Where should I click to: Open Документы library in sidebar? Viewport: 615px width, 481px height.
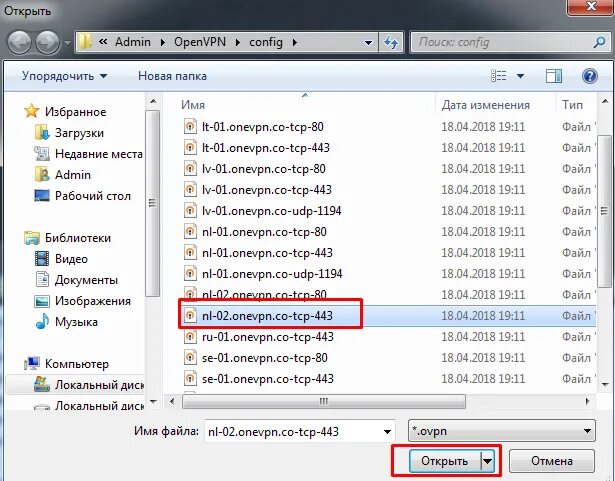click(86, 280)
